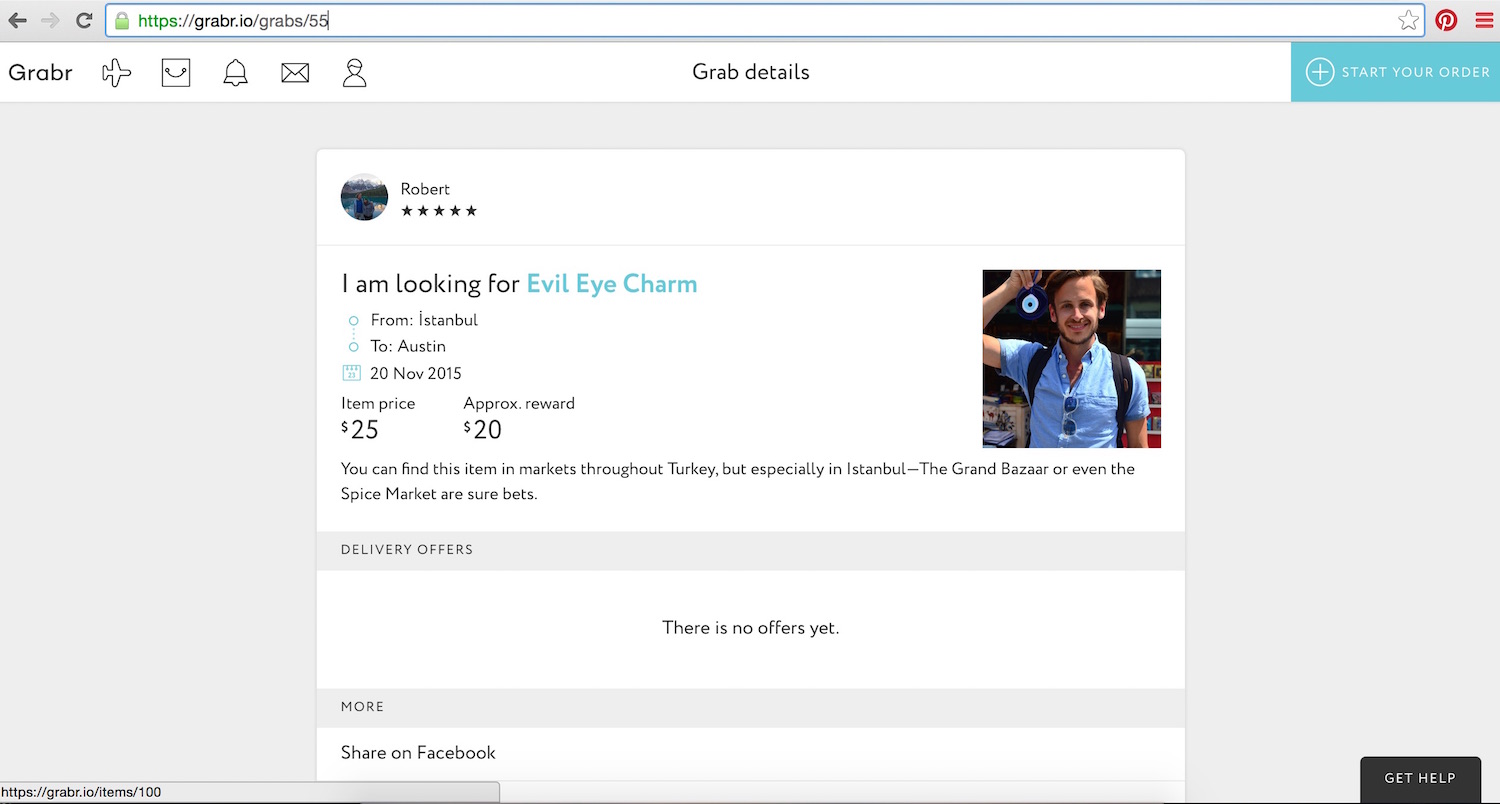Click the GET HELP button
Screen dimensions: 1500x804
1420,778
